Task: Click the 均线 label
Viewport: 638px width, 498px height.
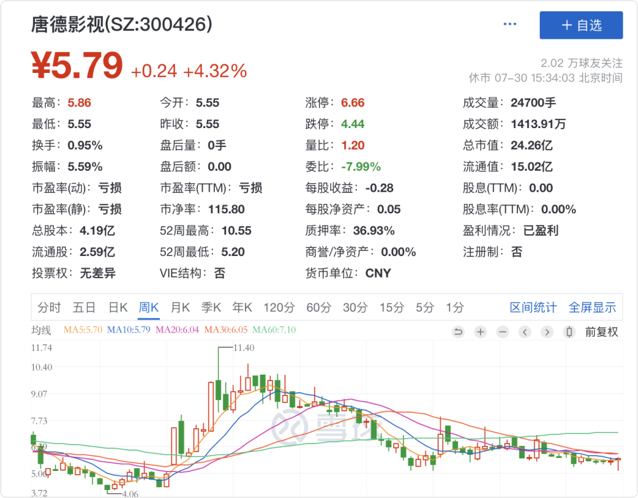Action: pos(42,330)
